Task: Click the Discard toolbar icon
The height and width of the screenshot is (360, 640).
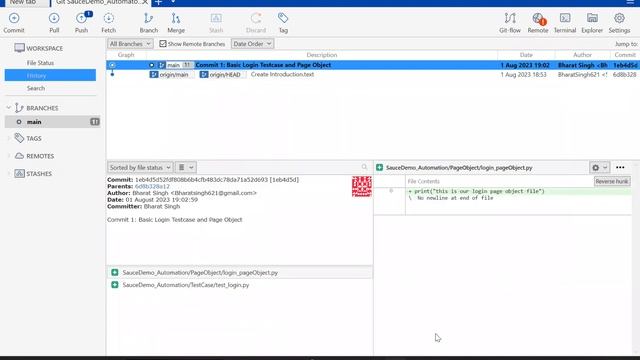Action: [x=256, y=23]
